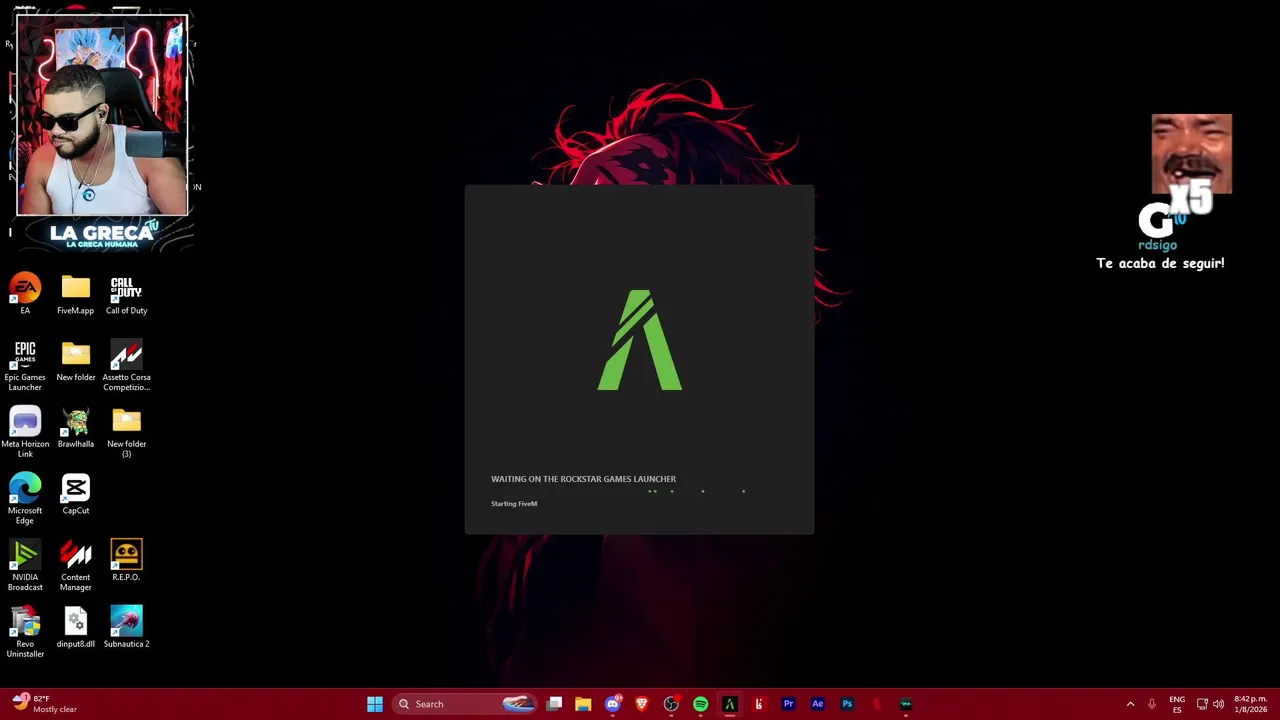The image size is (1280, 720).
Task: Switch to Discord on the taskbar
Action: click(613, 704)
